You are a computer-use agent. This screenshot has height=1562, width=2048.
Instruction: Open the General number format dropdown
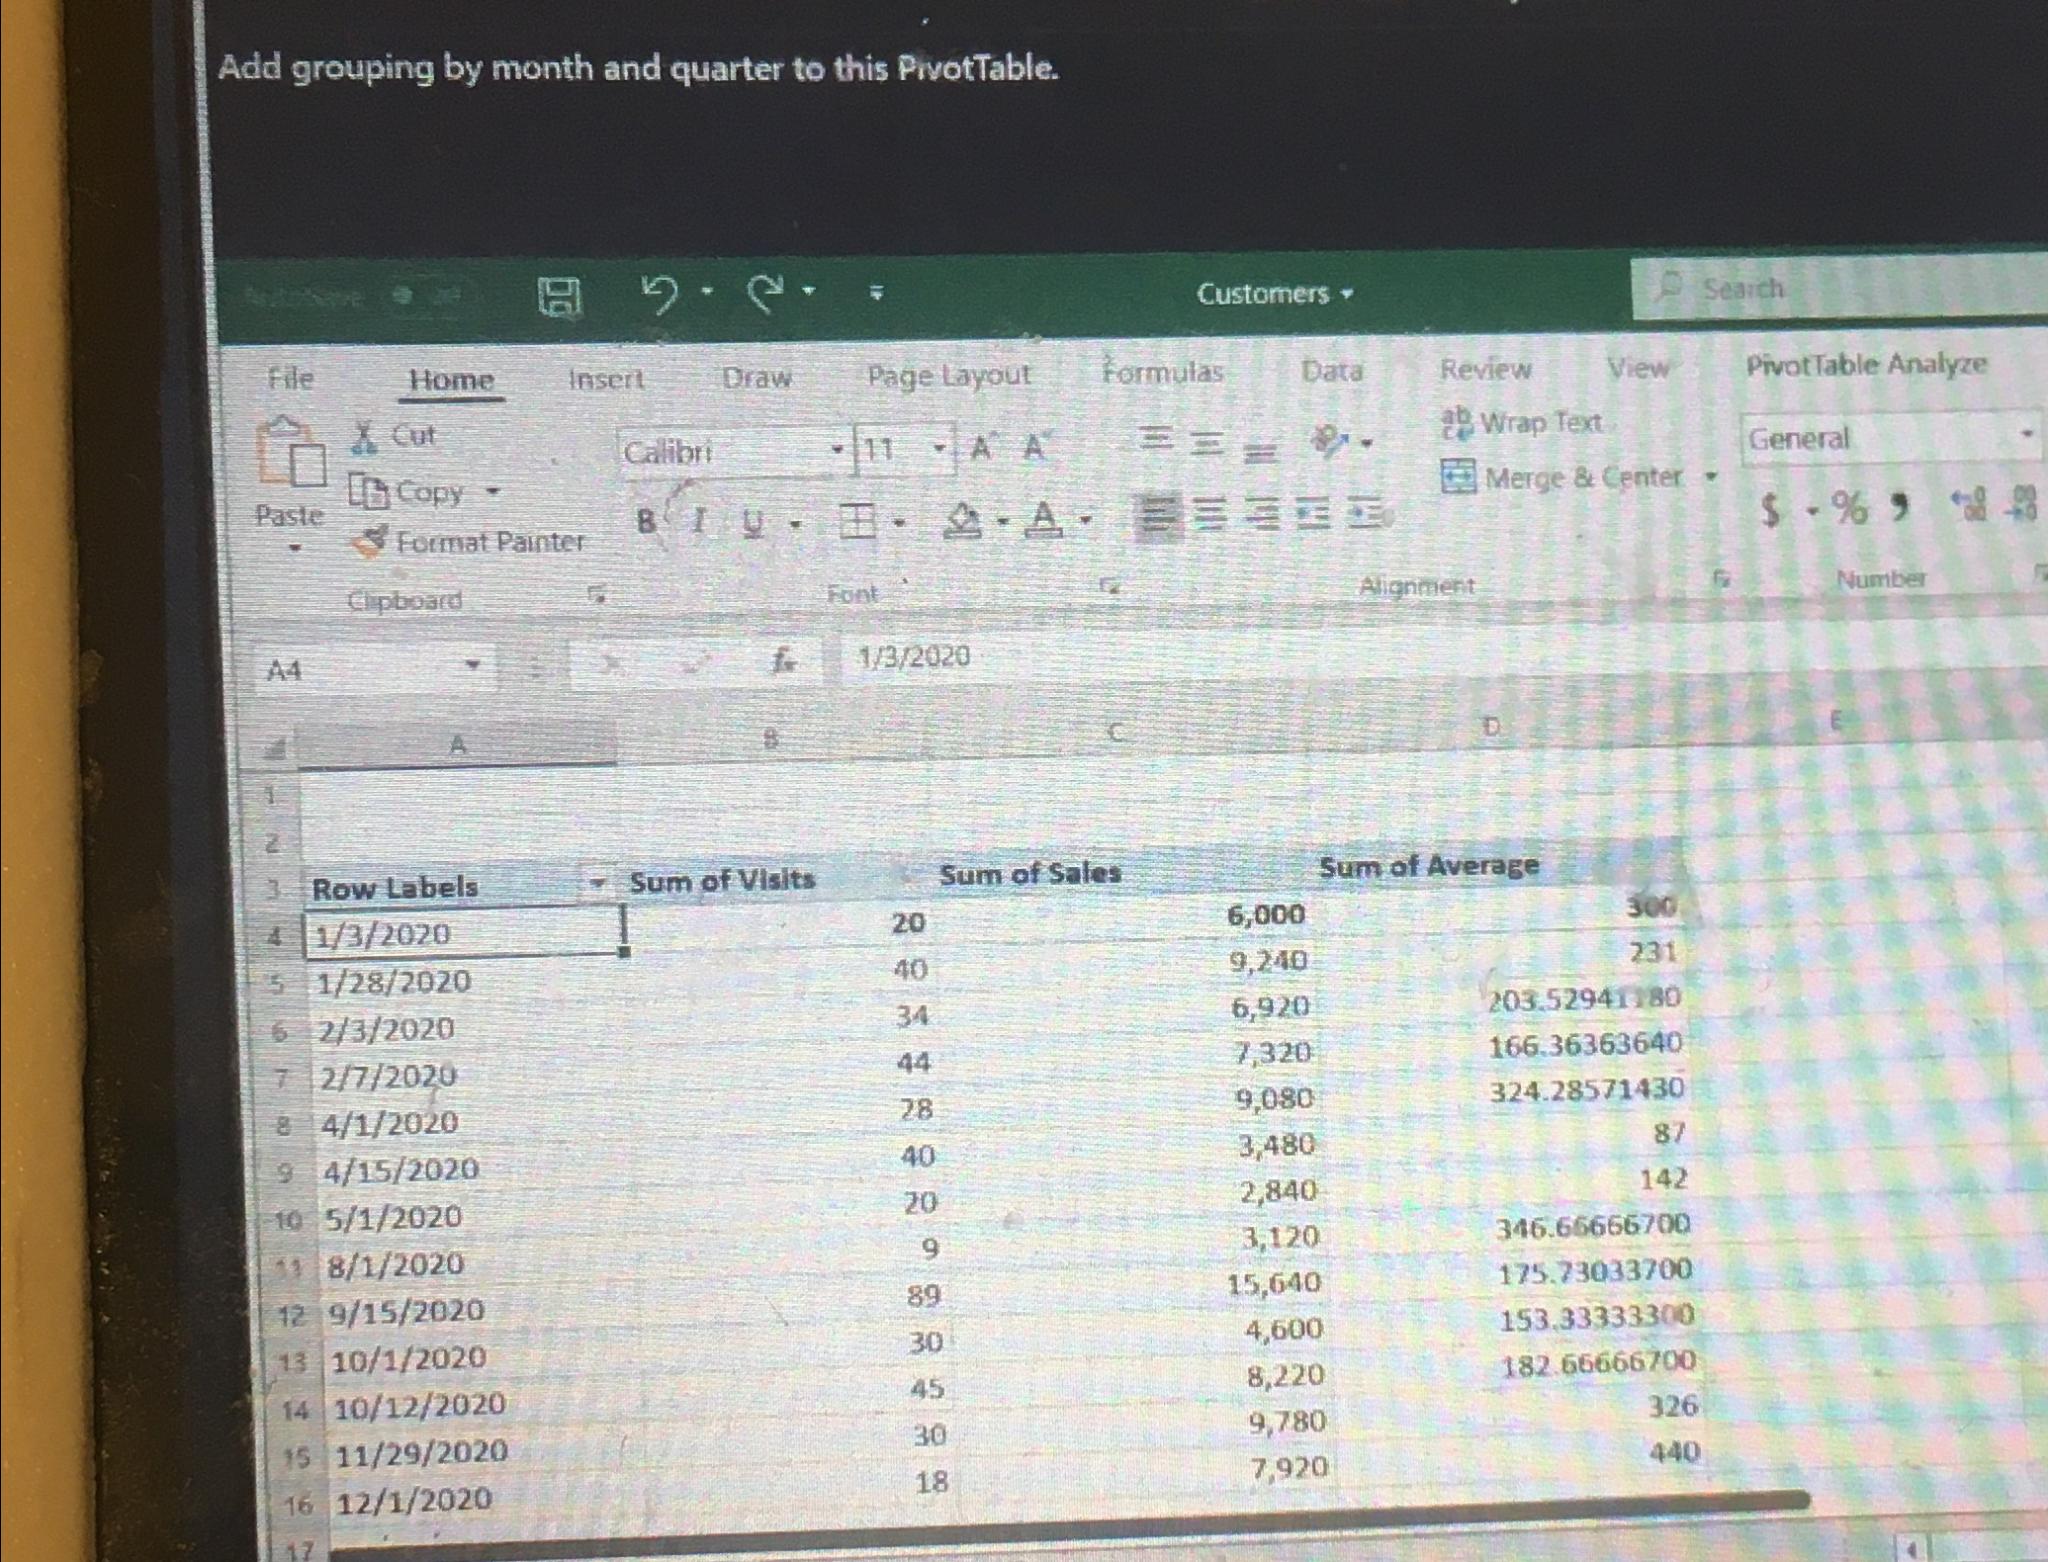pos(2026,435)
